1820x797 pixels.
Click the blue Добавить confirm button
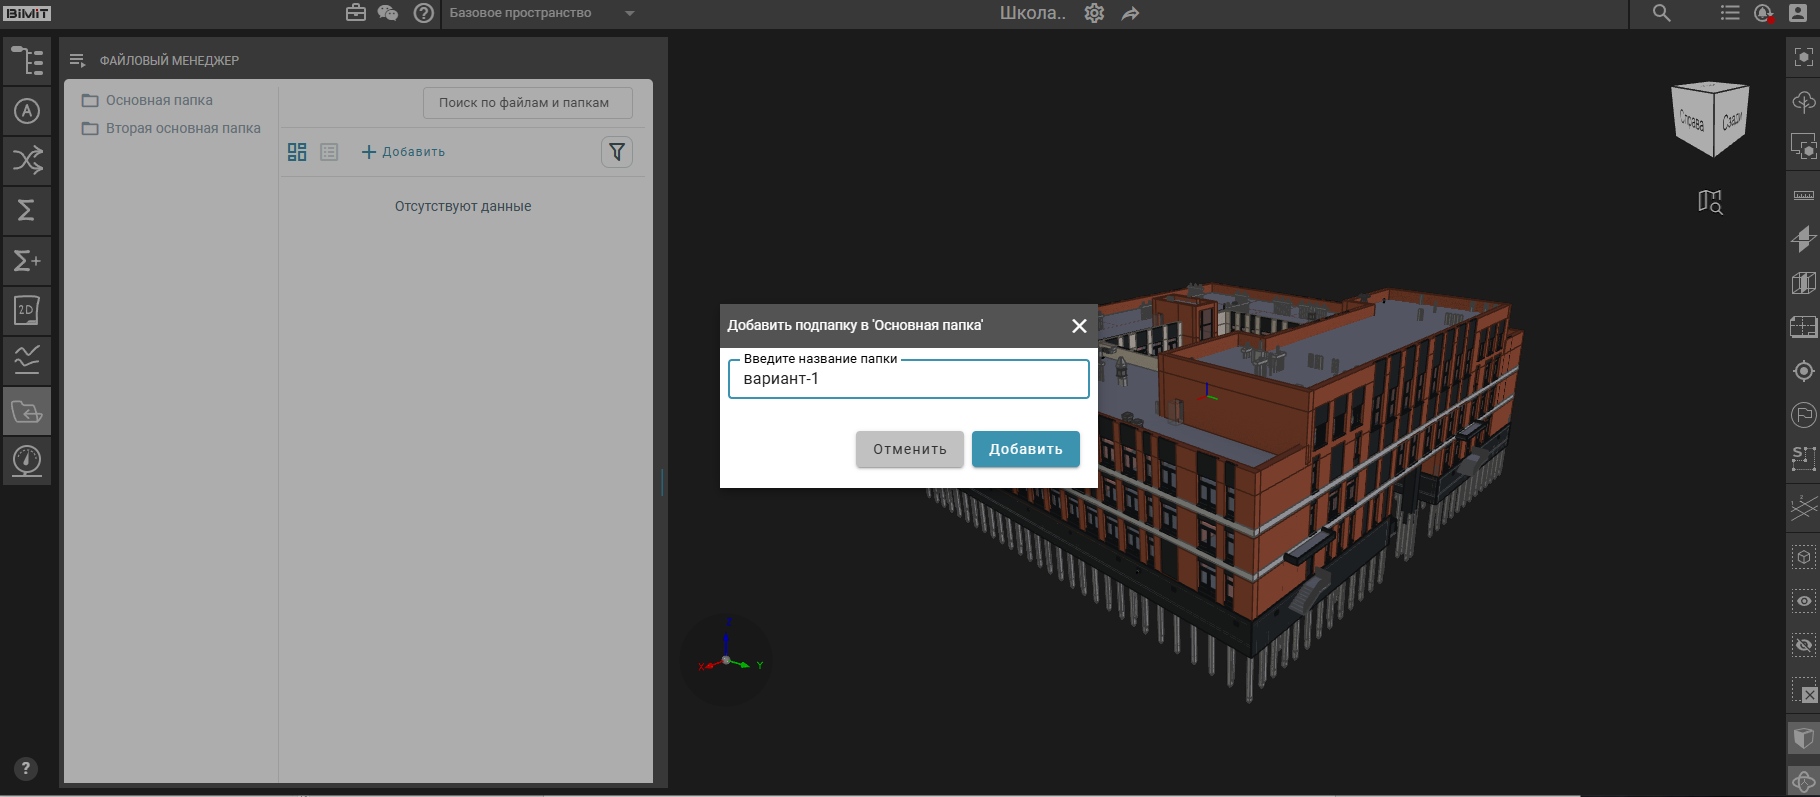[1025, 449]
